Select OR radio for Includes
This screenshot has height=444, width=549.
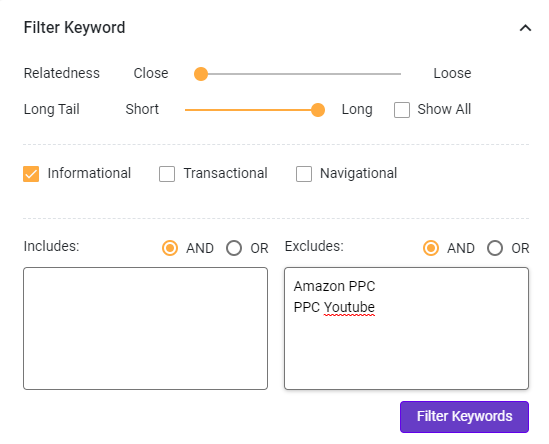click(234, 248)
